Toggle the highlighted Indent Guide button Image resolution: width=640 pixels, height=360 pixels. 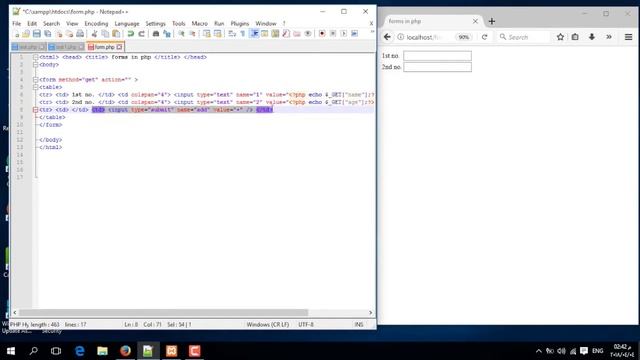(x=254, y=34)
